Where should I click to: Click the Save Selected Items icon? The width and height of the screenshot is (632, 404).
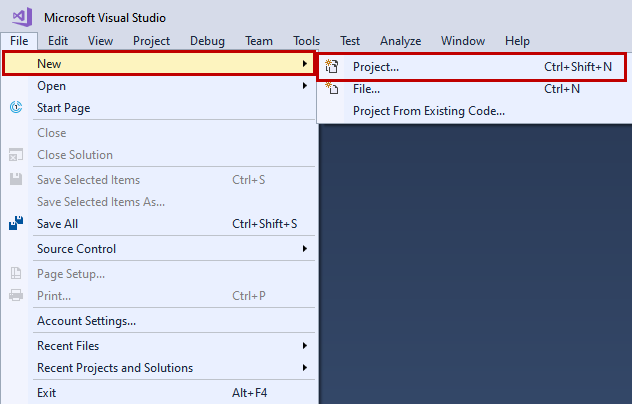[x=16, y=180]
